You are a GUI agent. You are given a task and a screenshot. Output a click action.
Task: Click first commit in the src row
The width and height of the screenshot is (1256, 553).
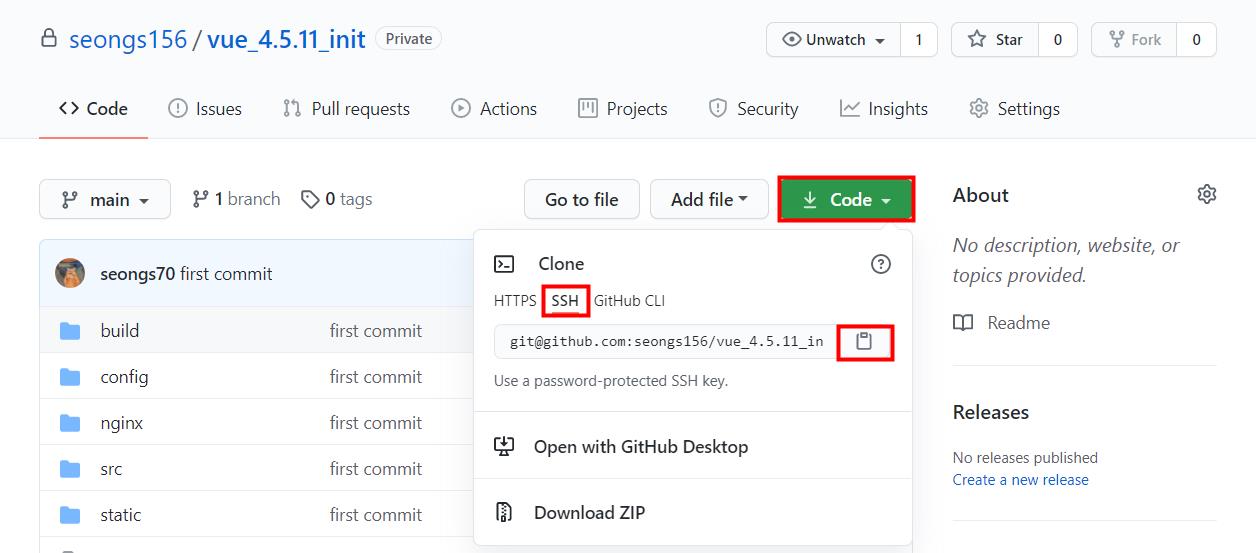(376, 469)
